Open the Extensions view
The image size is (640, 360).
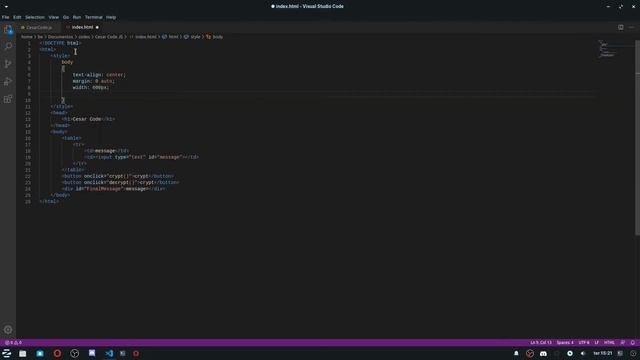coord(8,99)
